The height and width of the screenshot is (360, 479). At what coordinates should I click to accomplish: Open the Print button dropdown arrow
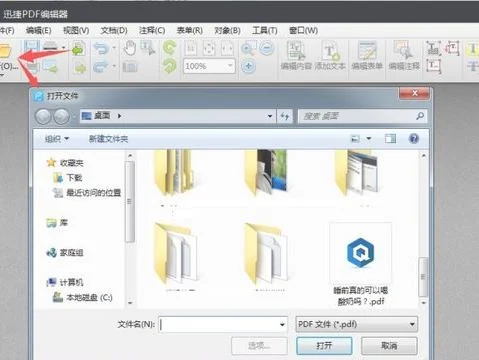click(63, 48)
